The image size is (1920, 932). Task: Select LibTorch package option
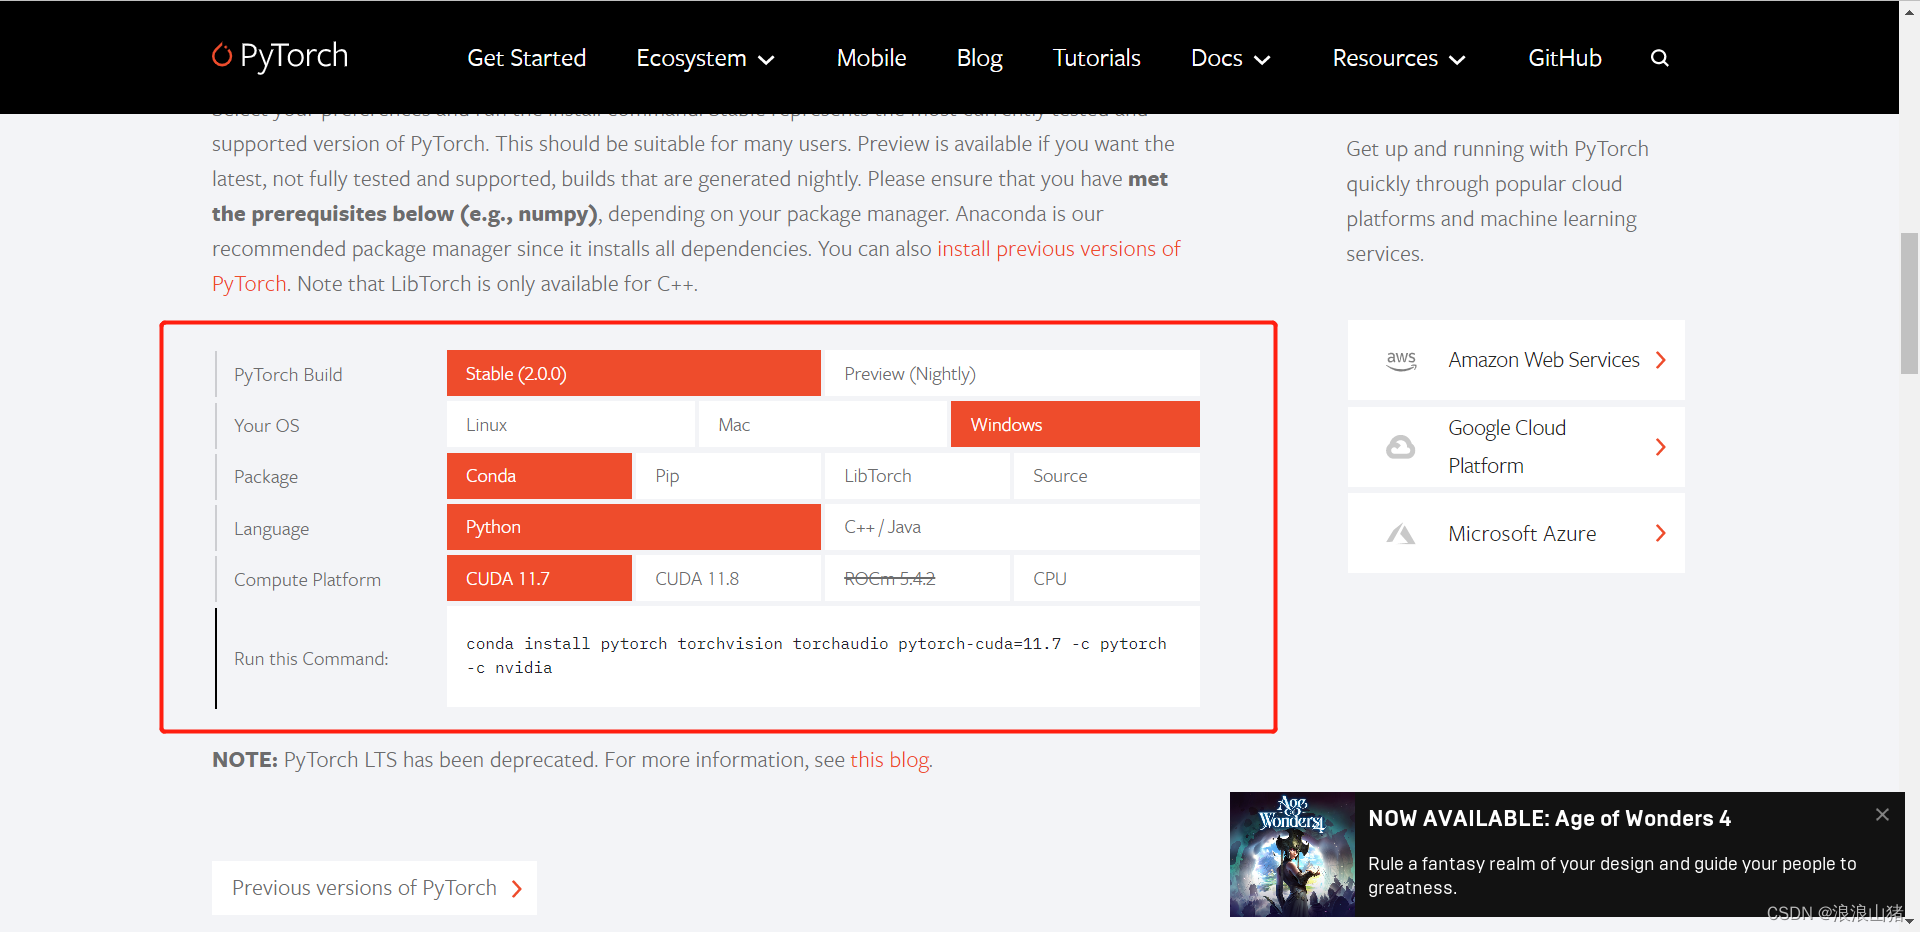tap(917, 476)
